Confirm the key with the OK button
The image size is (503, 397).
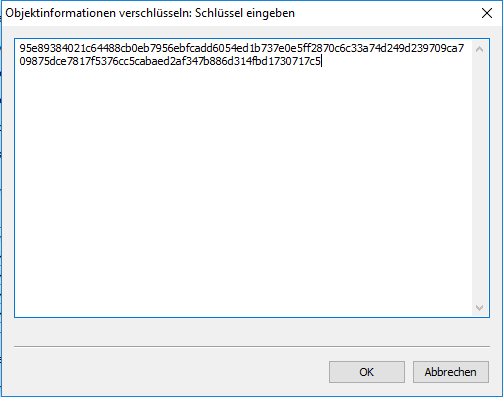click(367, 372)
